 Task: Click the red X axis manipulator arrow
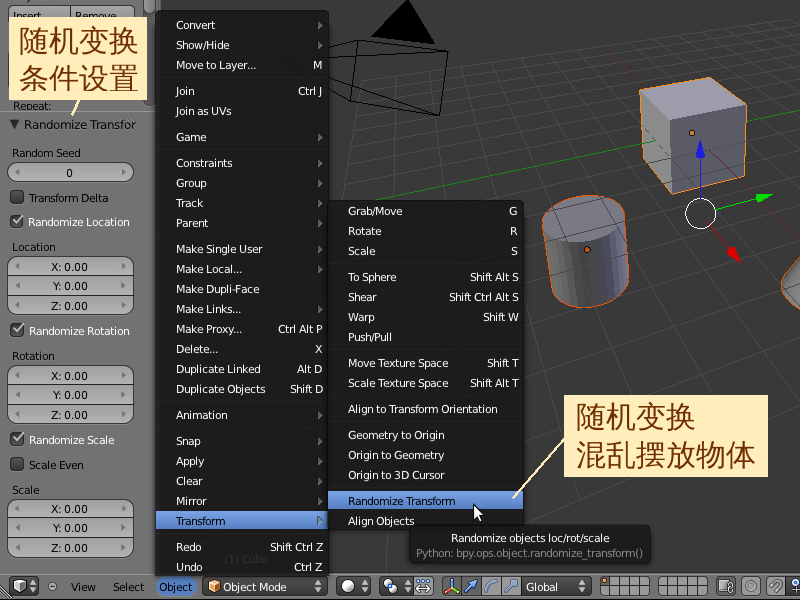[x=733, y=254]
